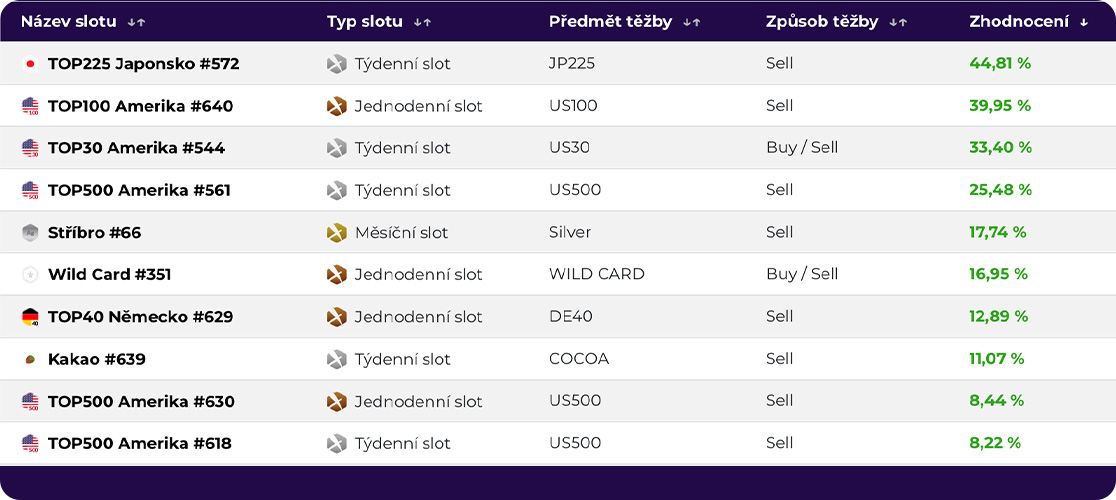Click the cocoa bean icon beside Kakao #639
1116x500 pixels.
coord(30,359)
